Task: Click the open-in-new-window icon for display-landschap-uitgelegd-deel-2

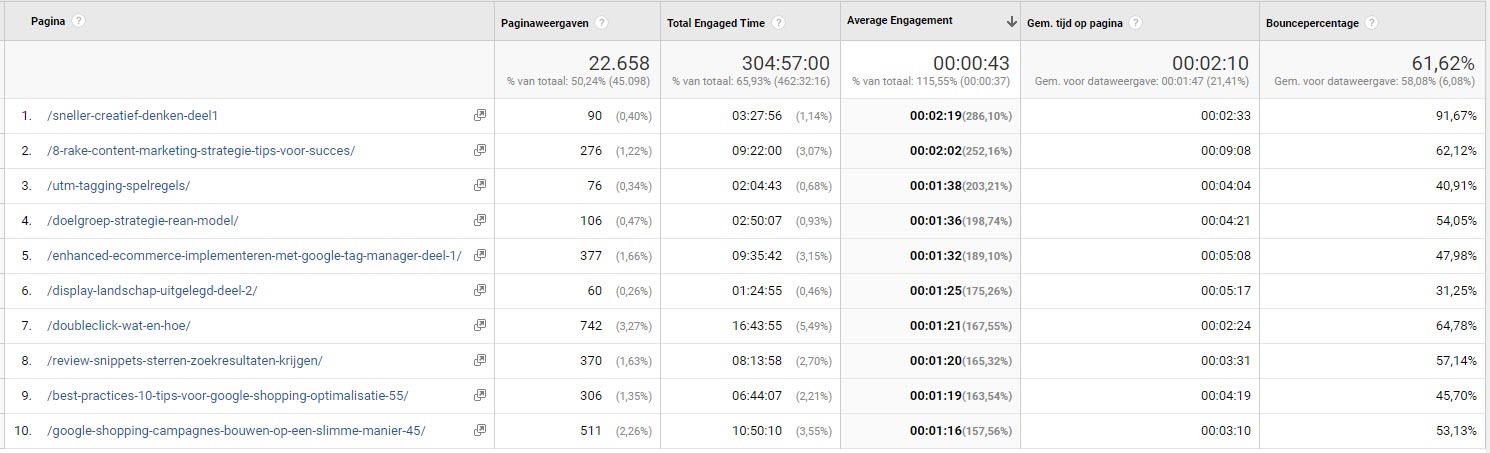Action: (480, 290)
